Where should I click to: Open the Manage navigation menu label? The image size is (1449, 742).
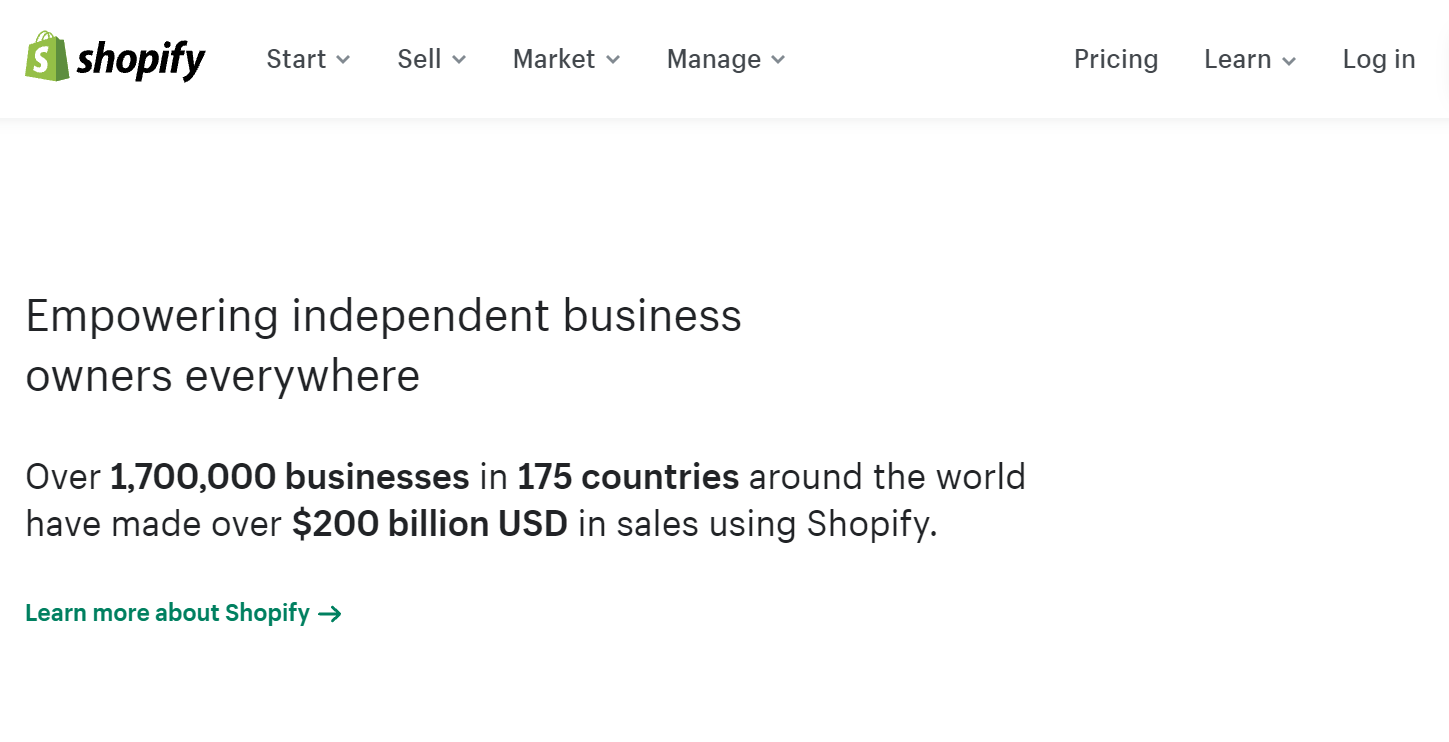pyautogui.click(x=714, y=59)
